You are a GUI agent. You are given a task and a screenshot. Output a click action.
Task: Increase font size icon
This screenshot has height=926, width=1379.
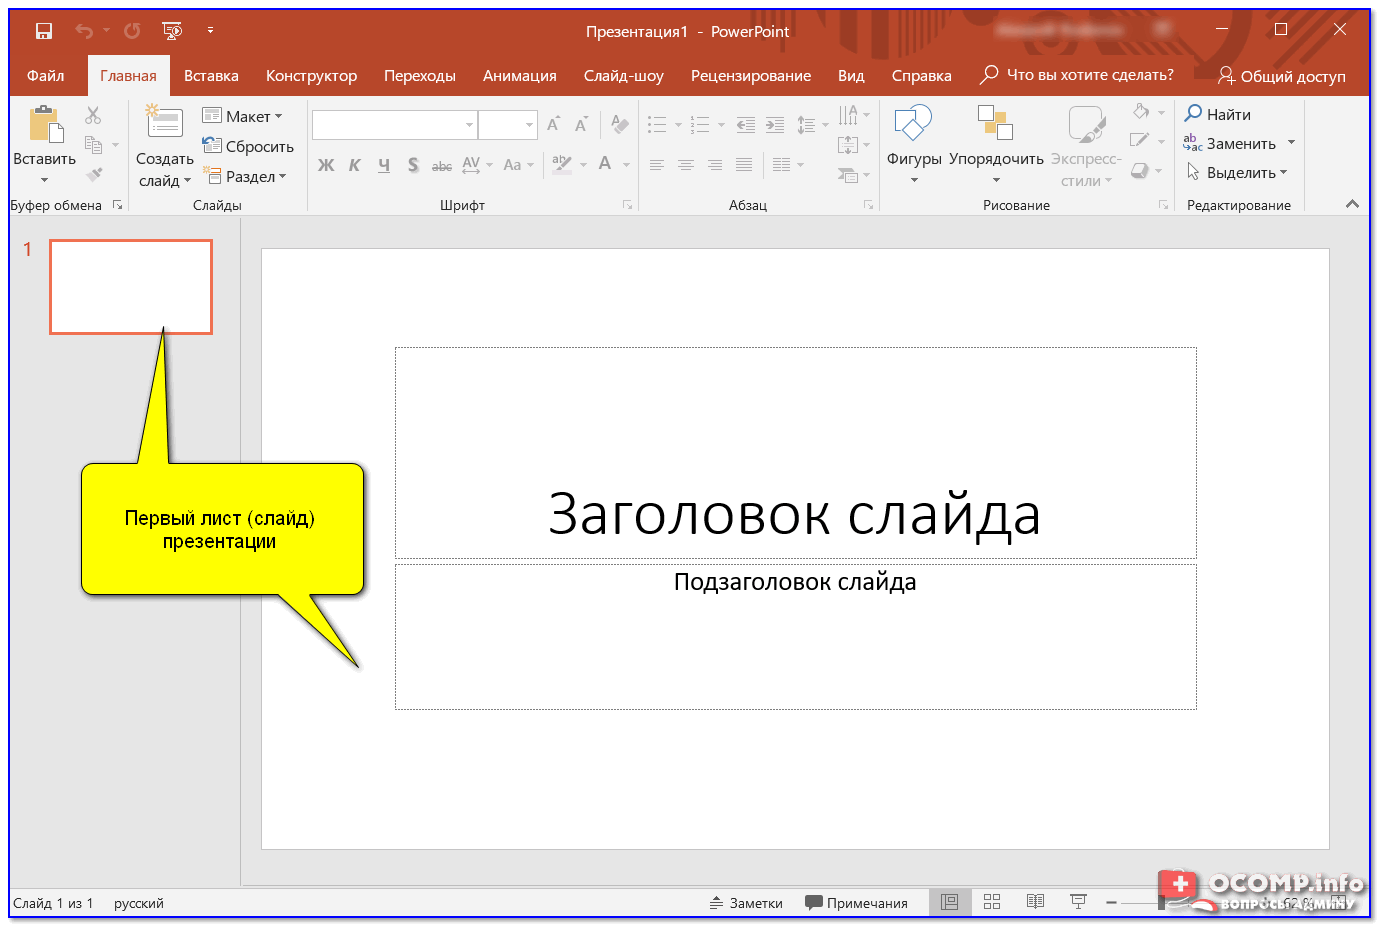[x=553, y=124]
